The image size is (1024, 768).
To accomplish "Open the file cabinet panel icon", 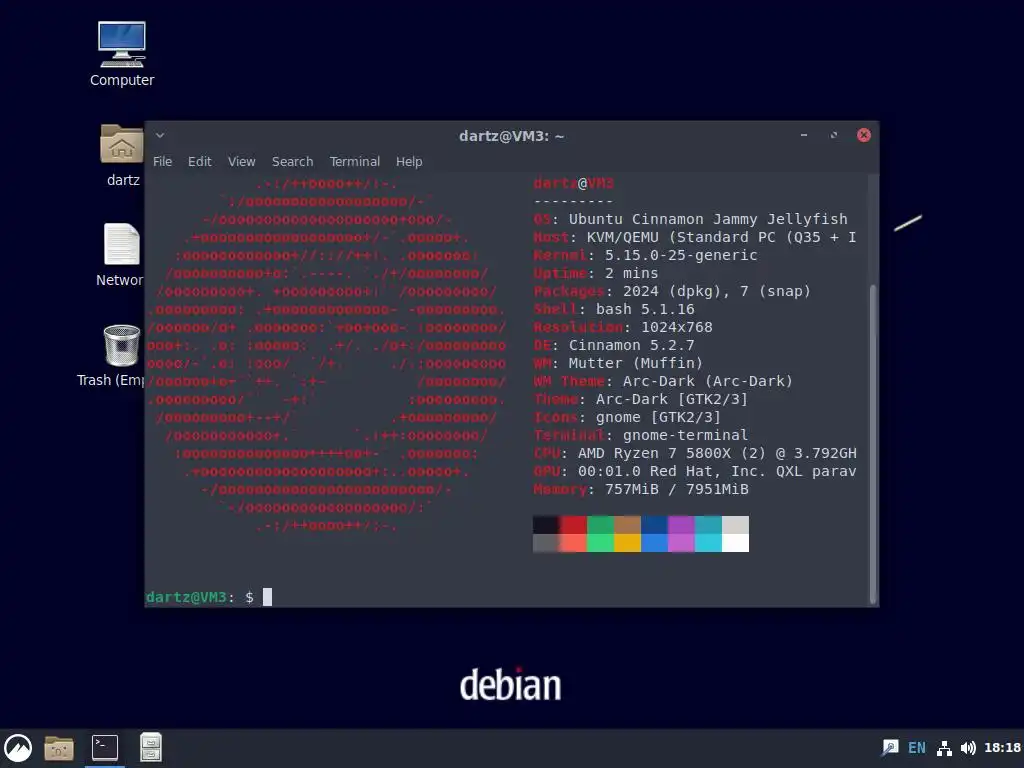I will [x=151, y=748].
